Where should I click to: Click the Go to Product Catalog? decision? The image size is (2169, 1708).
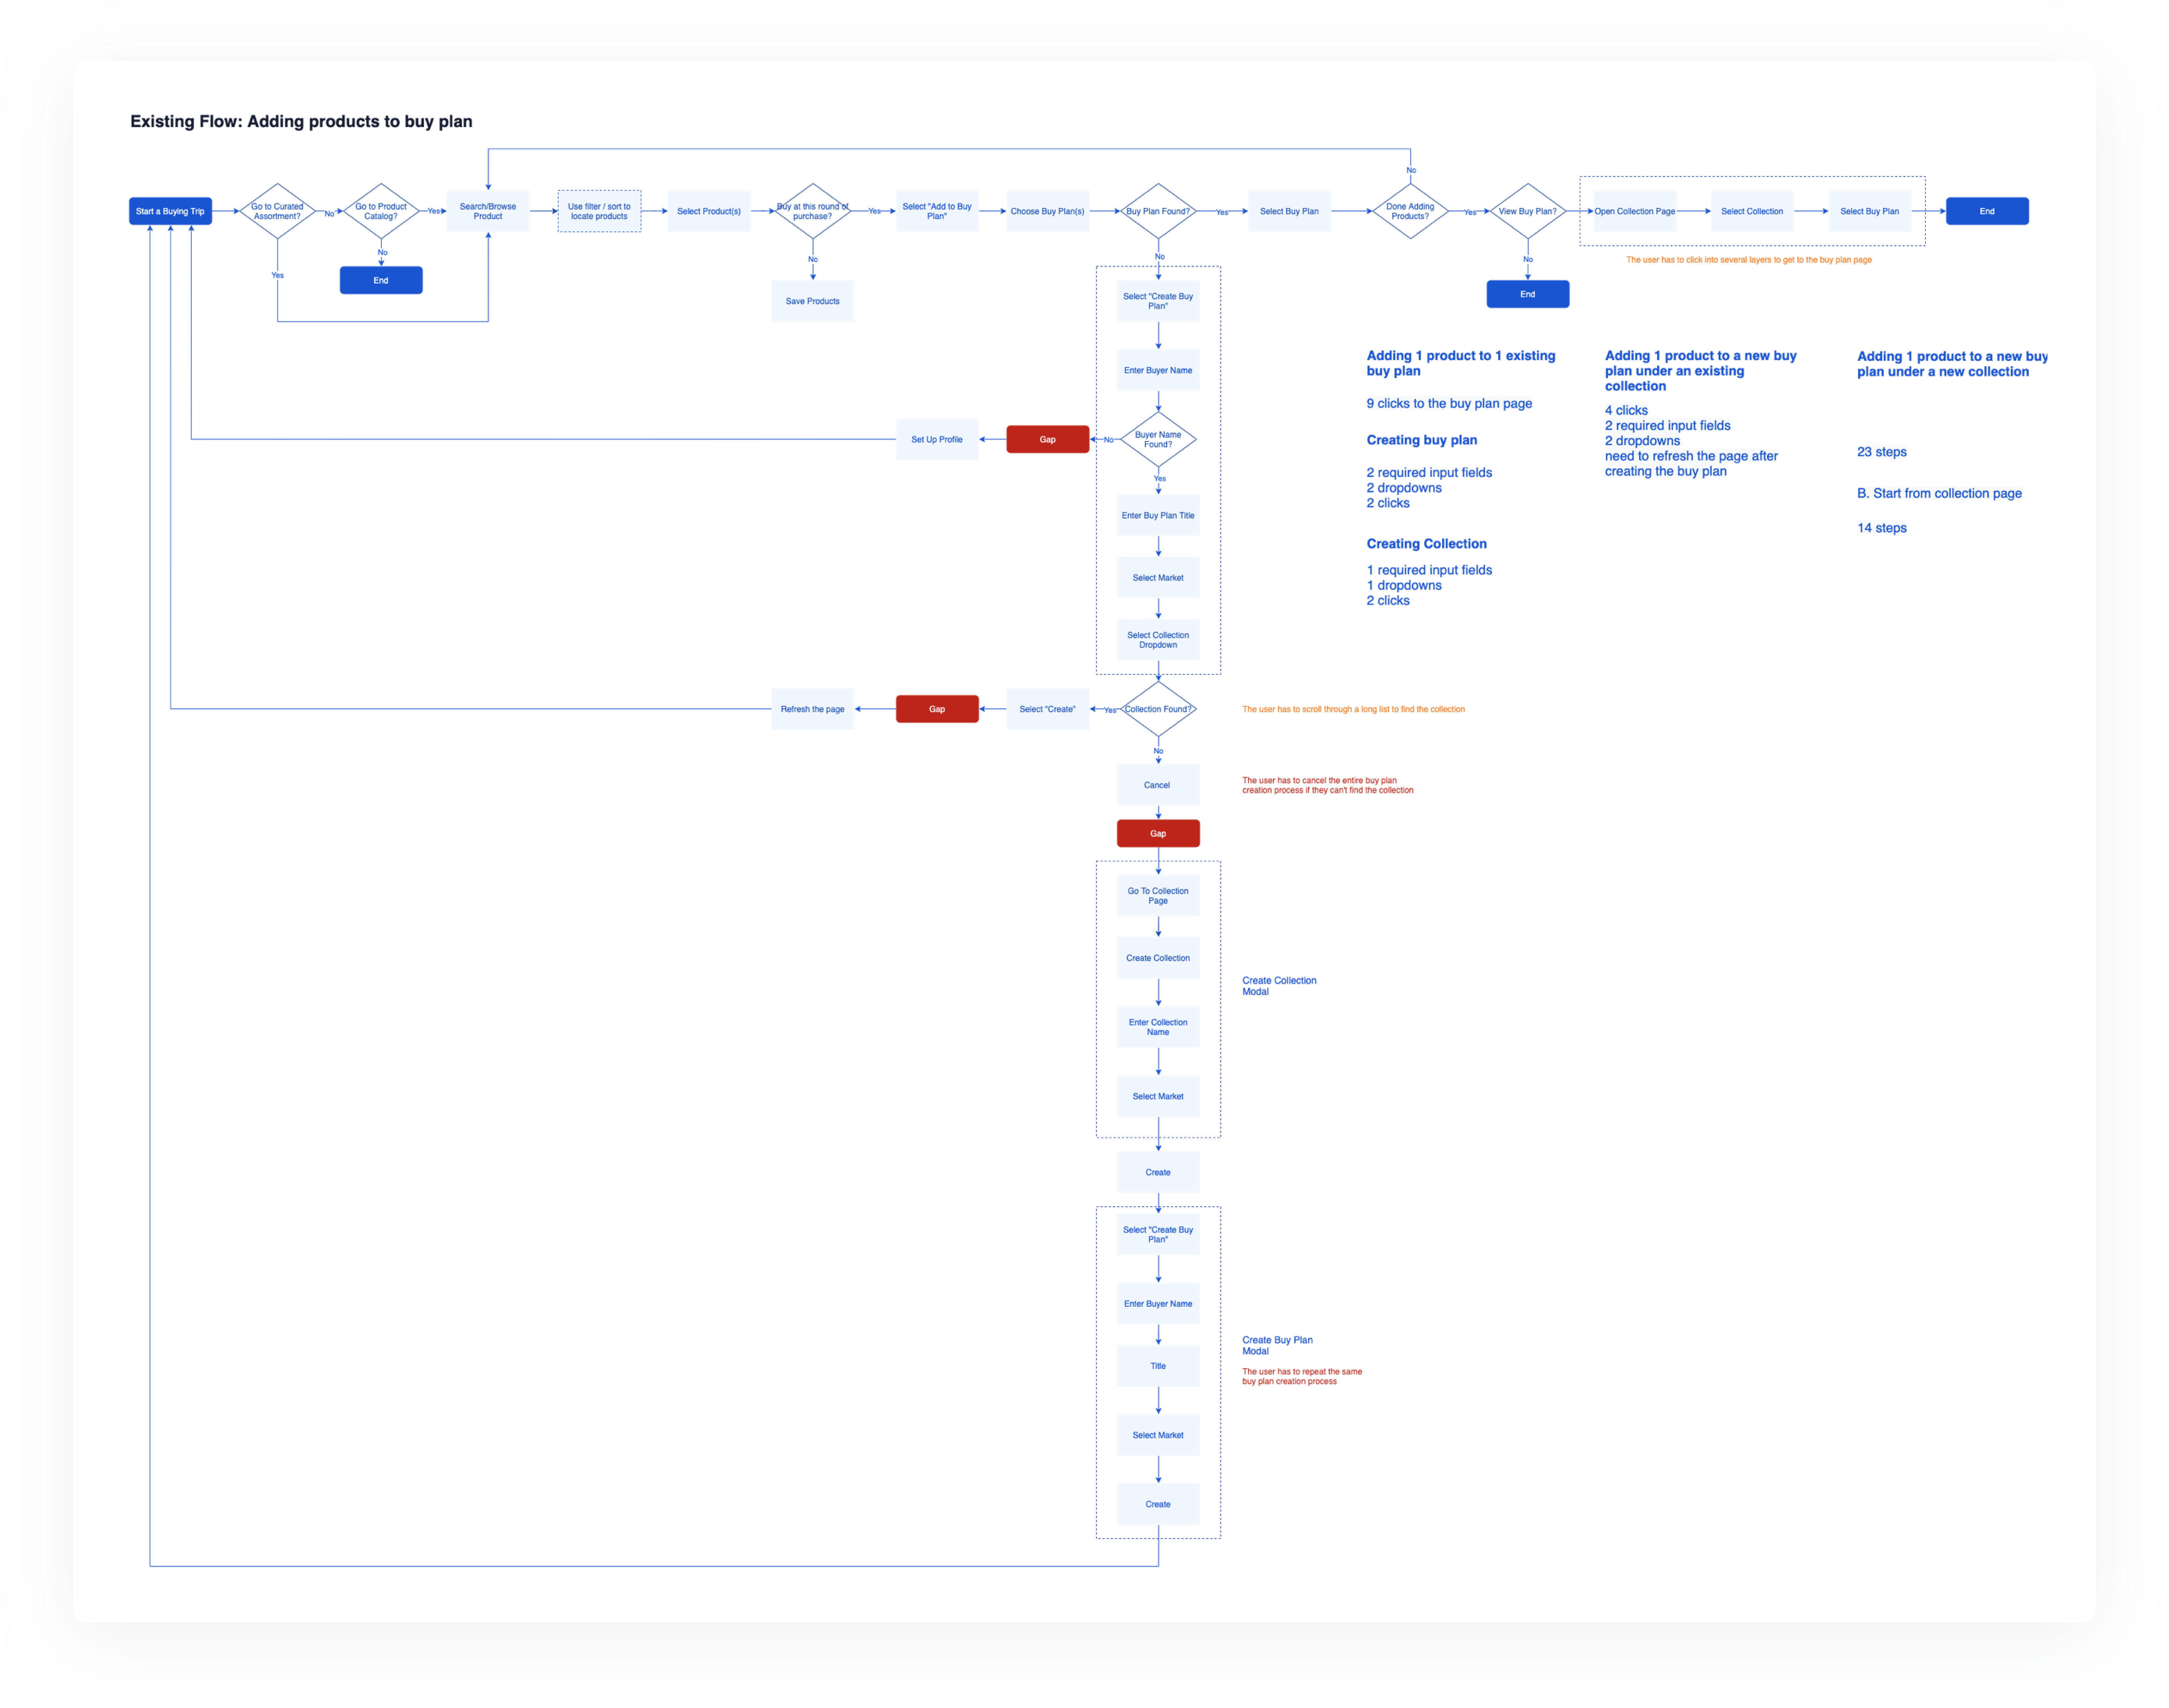point(381,211)
